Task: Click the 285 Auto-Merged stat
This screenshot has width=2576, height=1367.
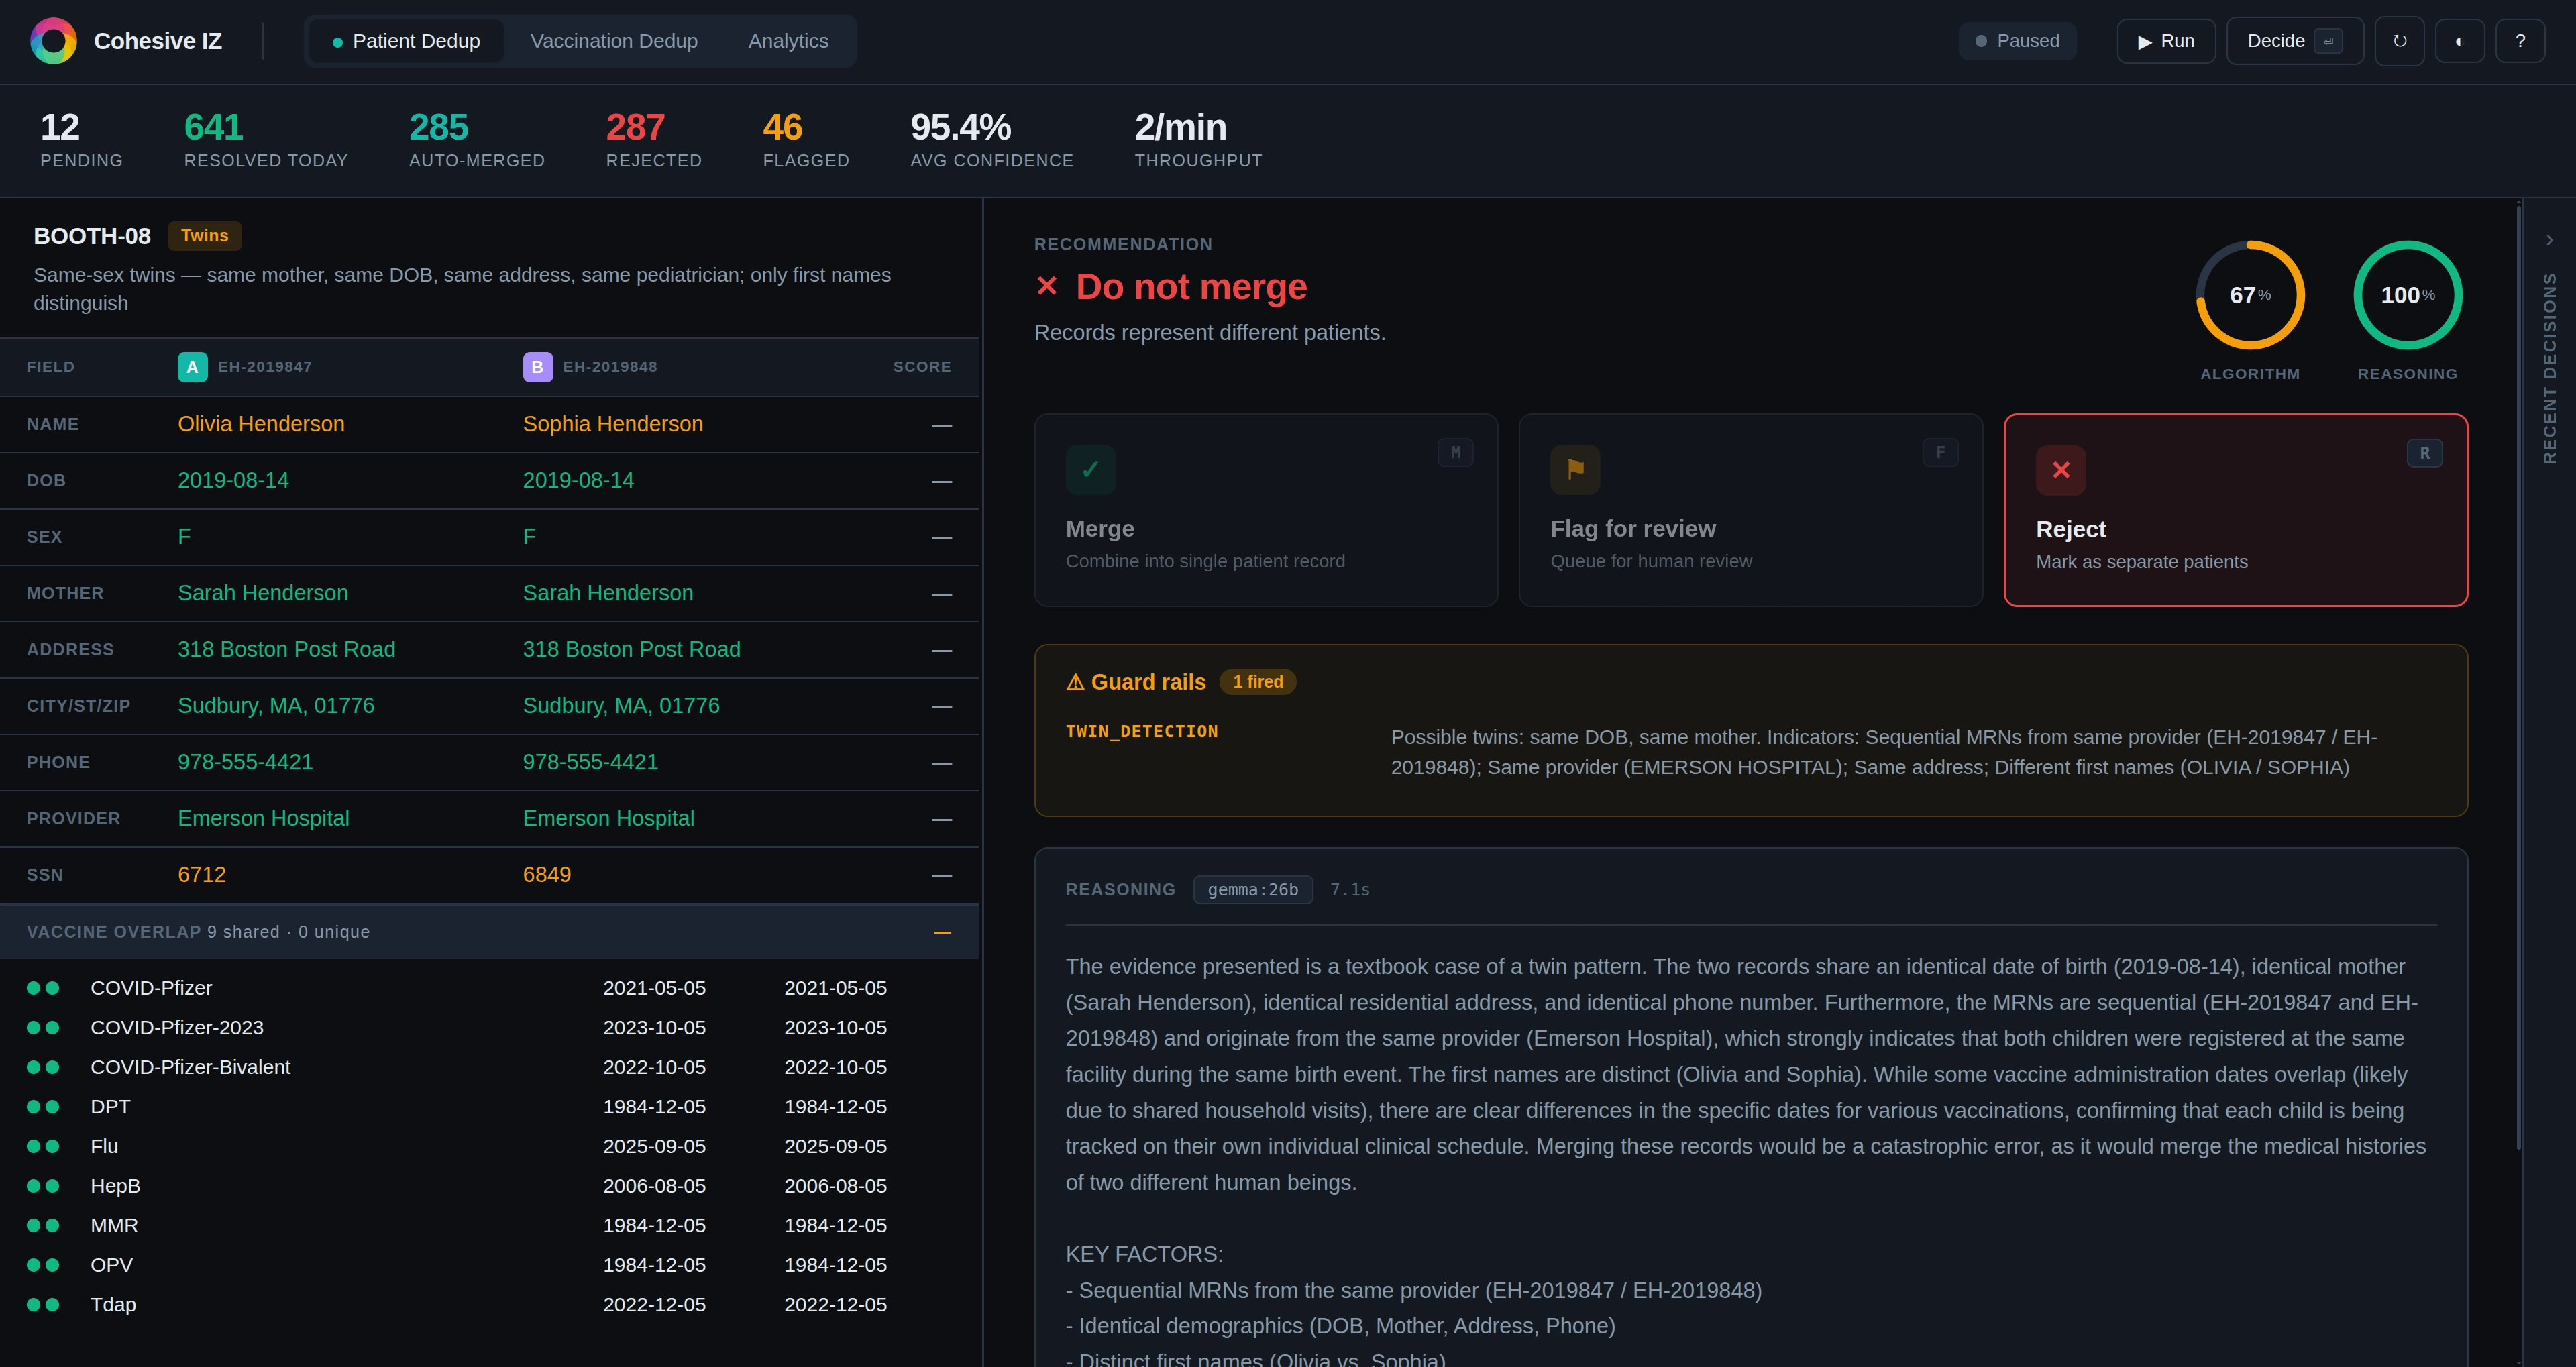Action: (x=477, y=140)
